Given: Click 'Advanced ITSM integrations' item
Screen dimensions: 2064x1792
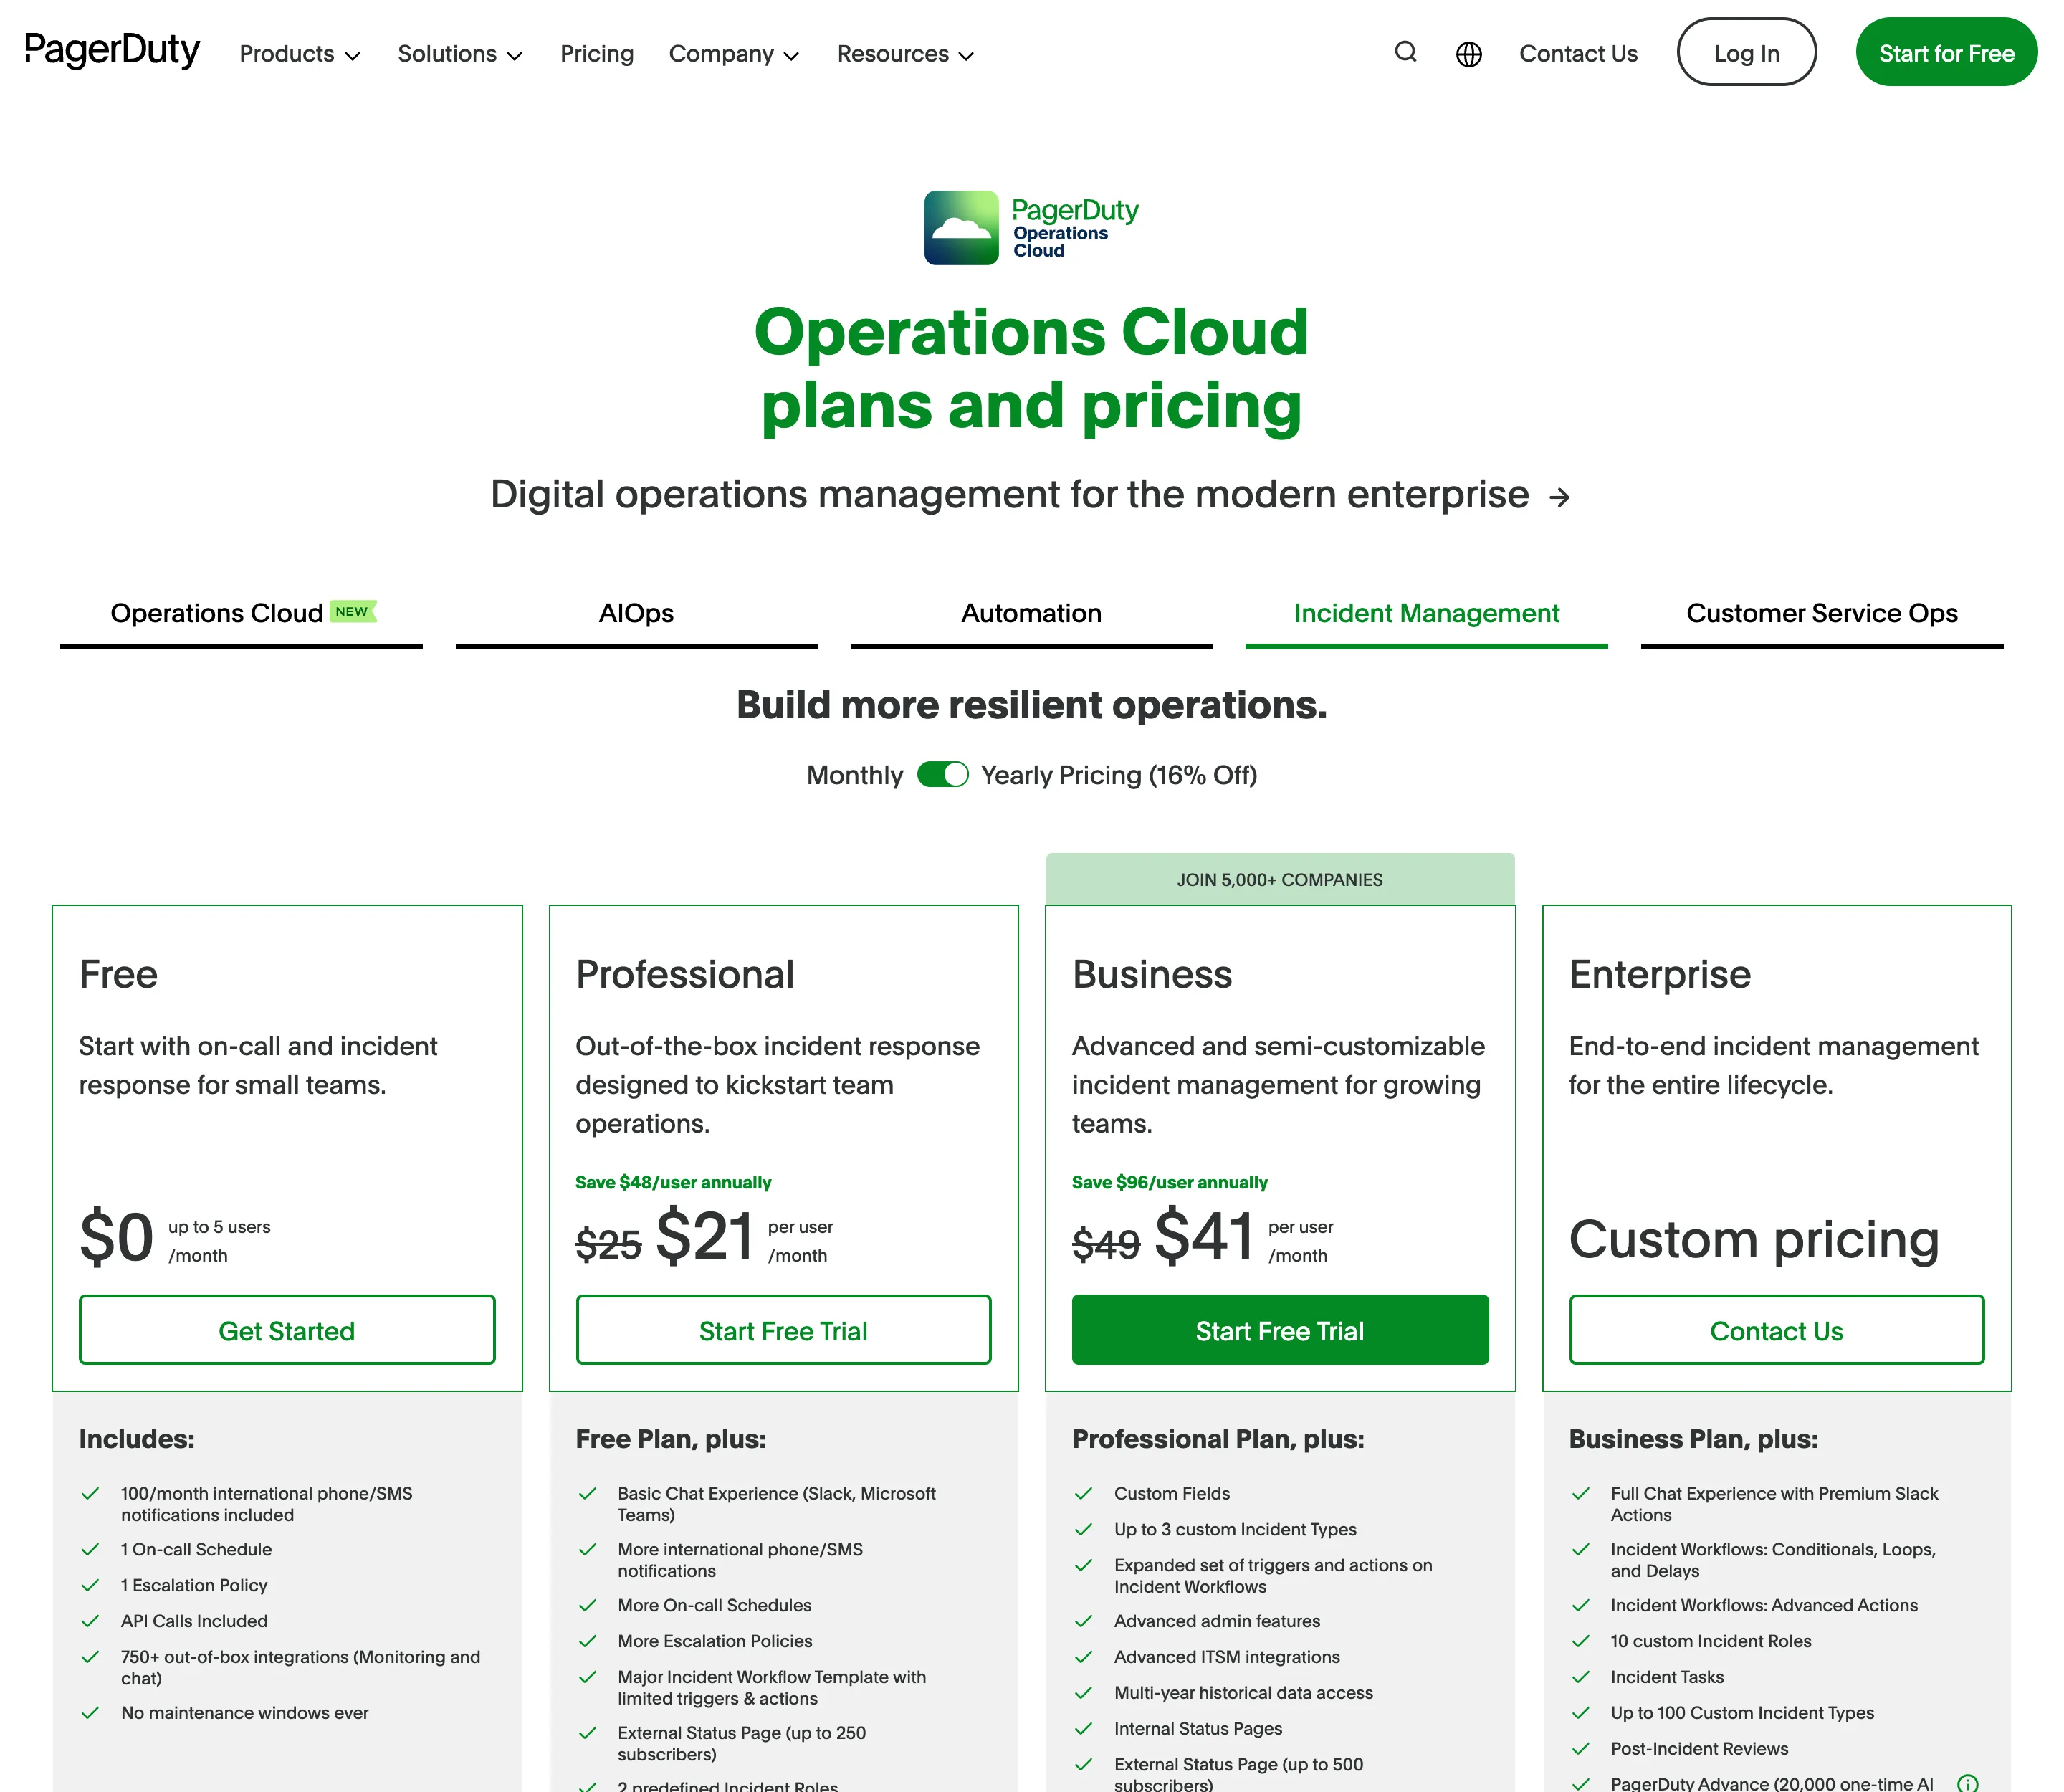Looking at the screenshot, I should tap(1227, 1657).
